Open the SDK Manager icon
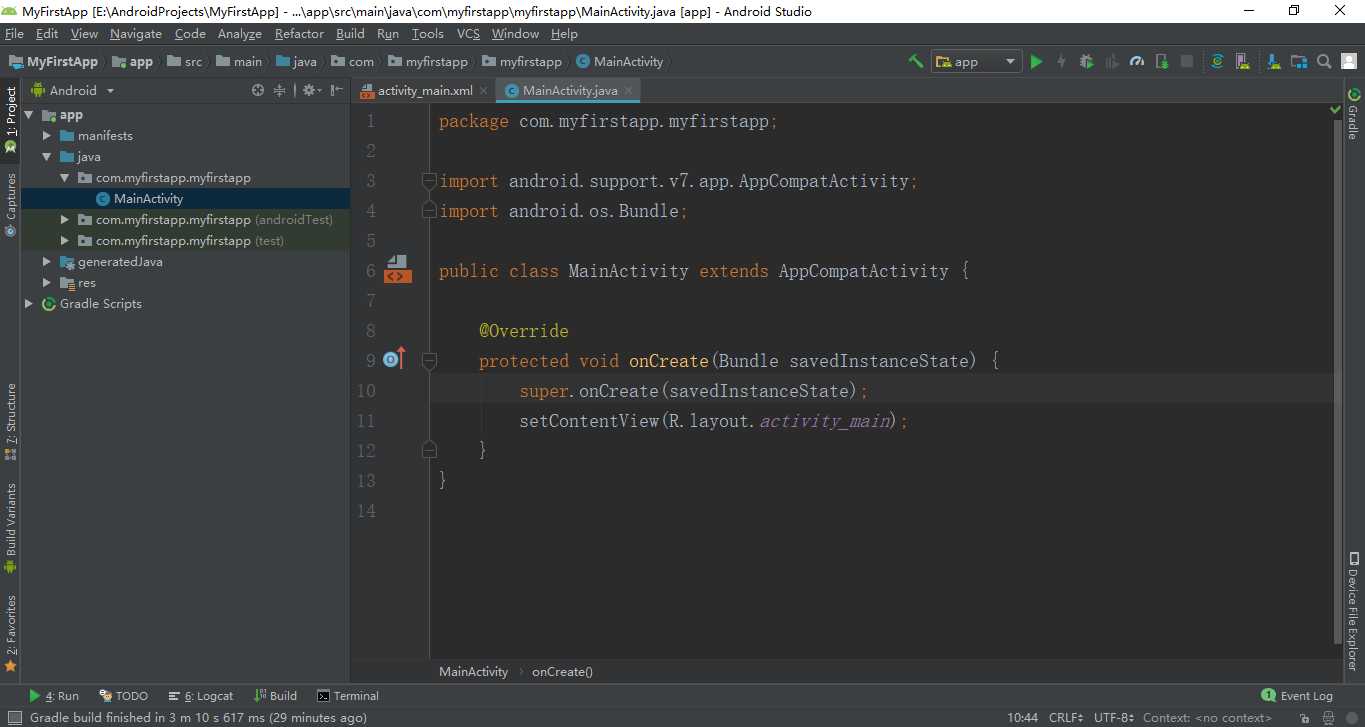 1273,62
